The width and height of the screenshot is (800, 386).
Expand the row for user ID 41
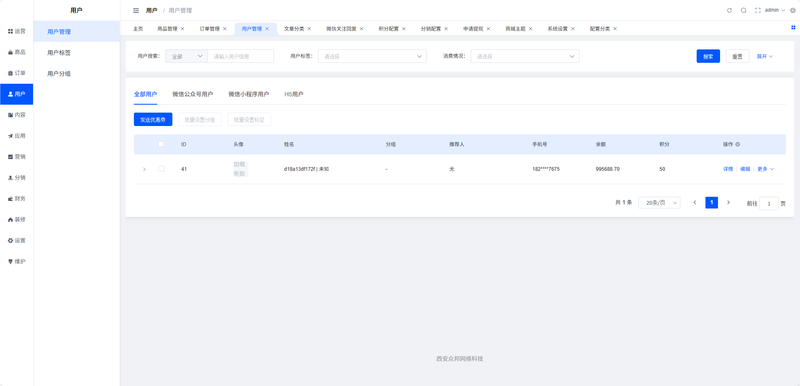tap(144, 169)
